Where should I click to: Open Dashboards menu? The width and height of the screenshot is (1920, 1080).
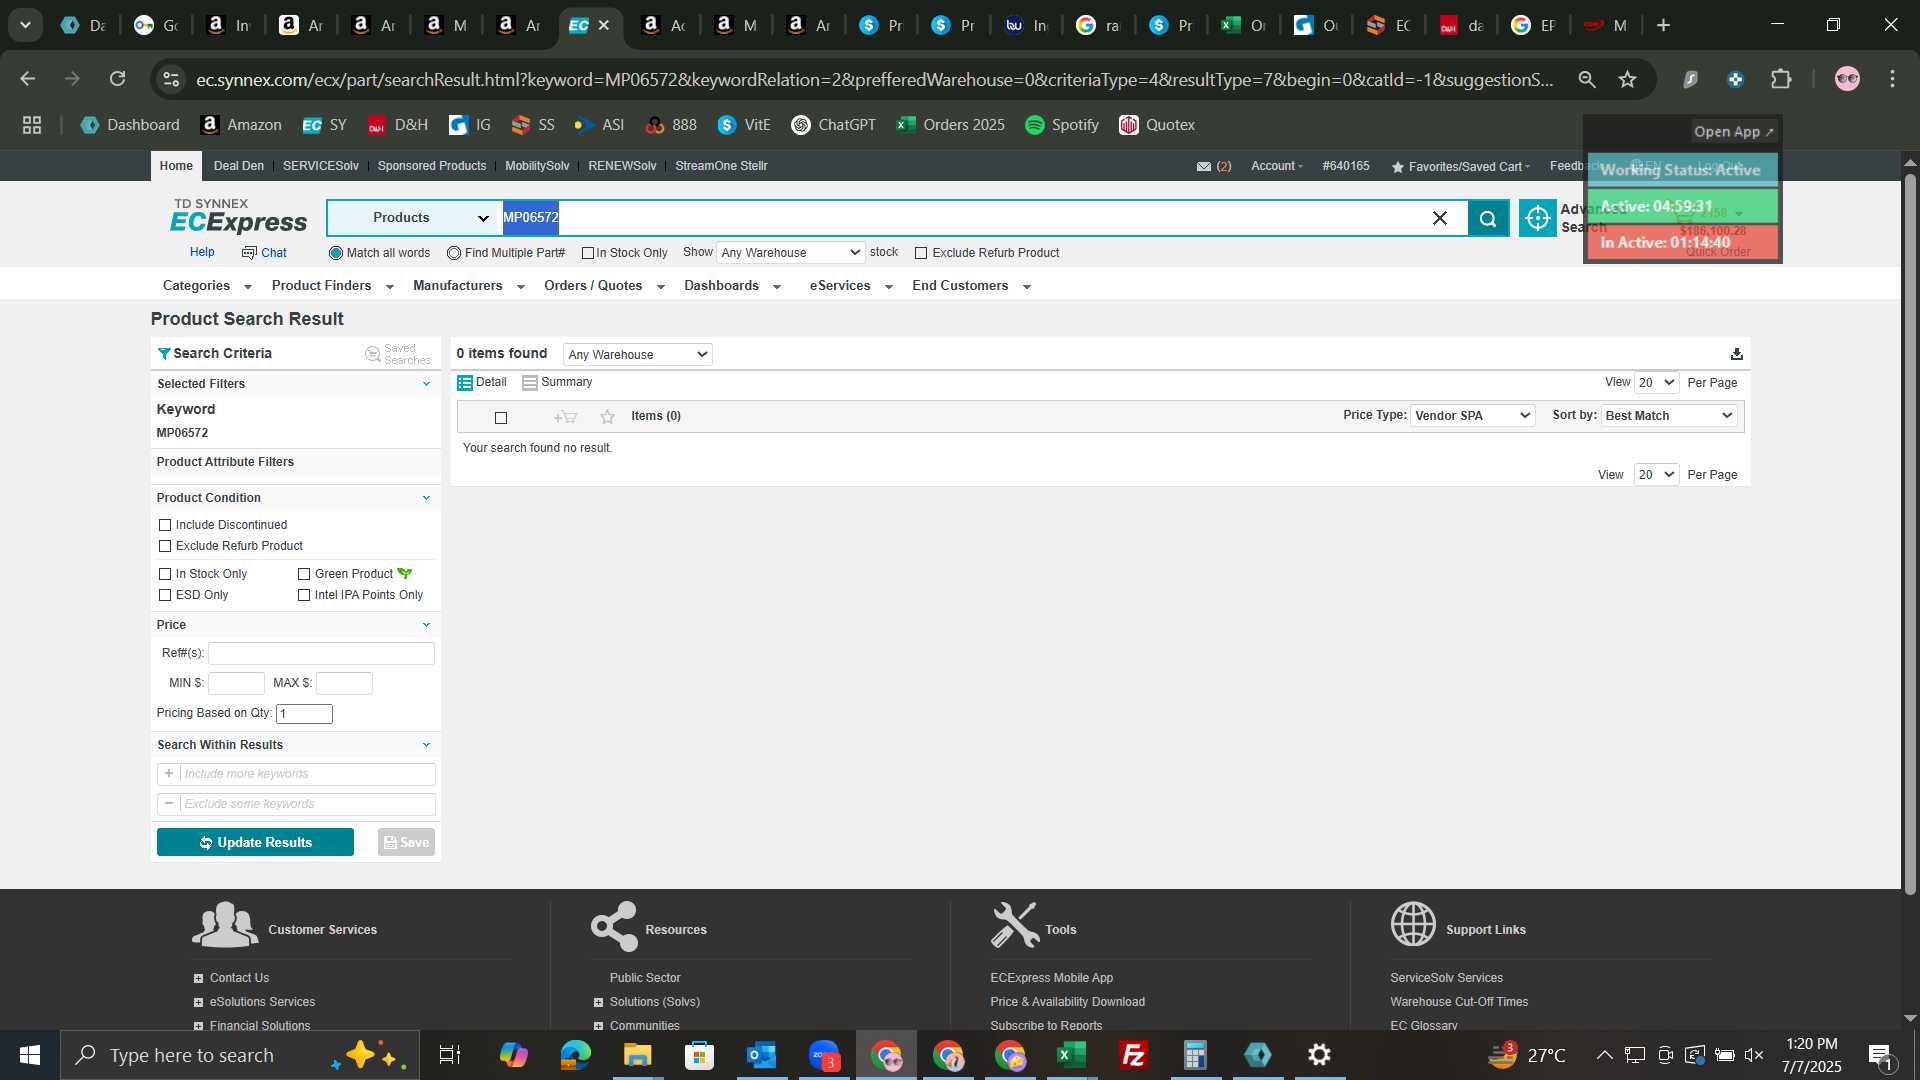point(732,286)
